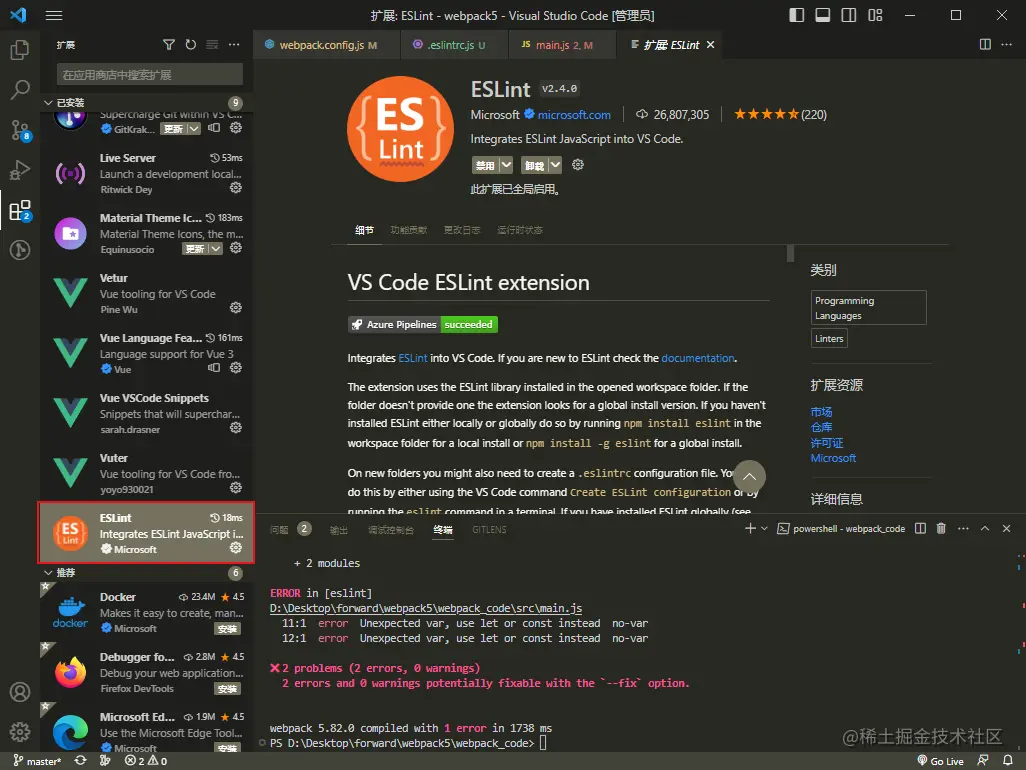
Task: Open ESLint extension settings gear in details
Action: [577, 165]
